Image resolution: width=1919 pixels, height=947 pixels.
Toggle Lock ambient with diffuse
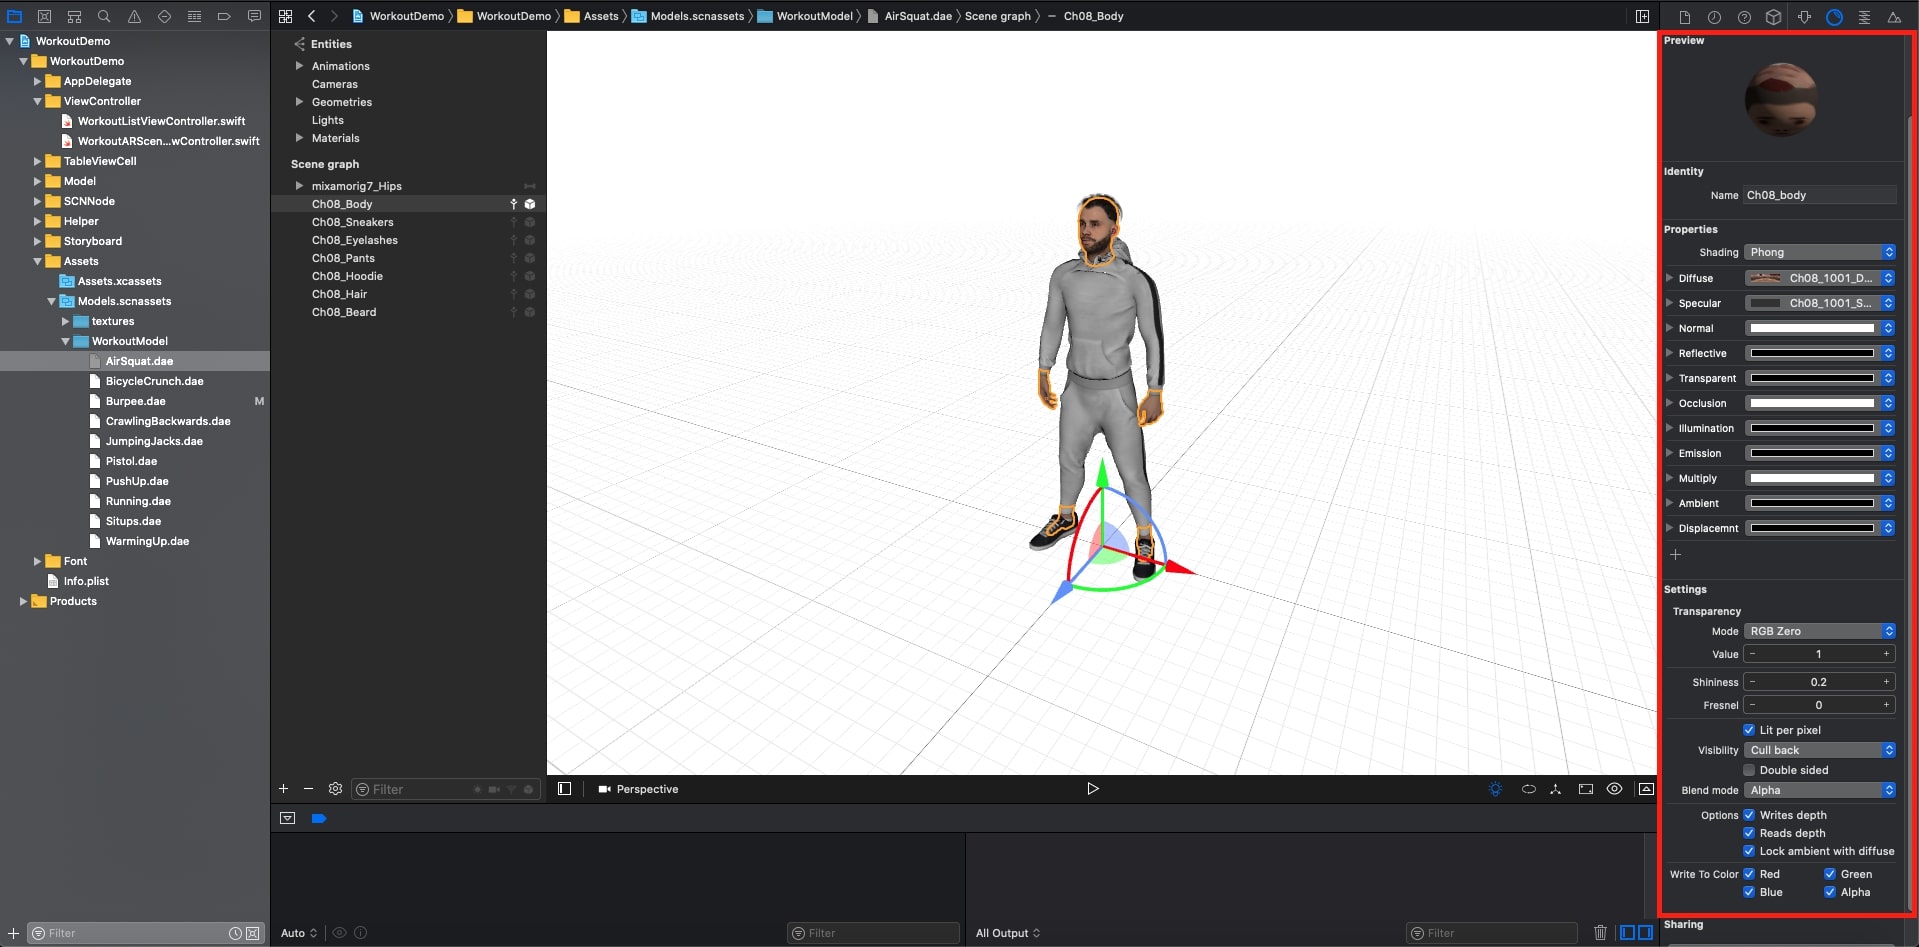point(1749,851)
